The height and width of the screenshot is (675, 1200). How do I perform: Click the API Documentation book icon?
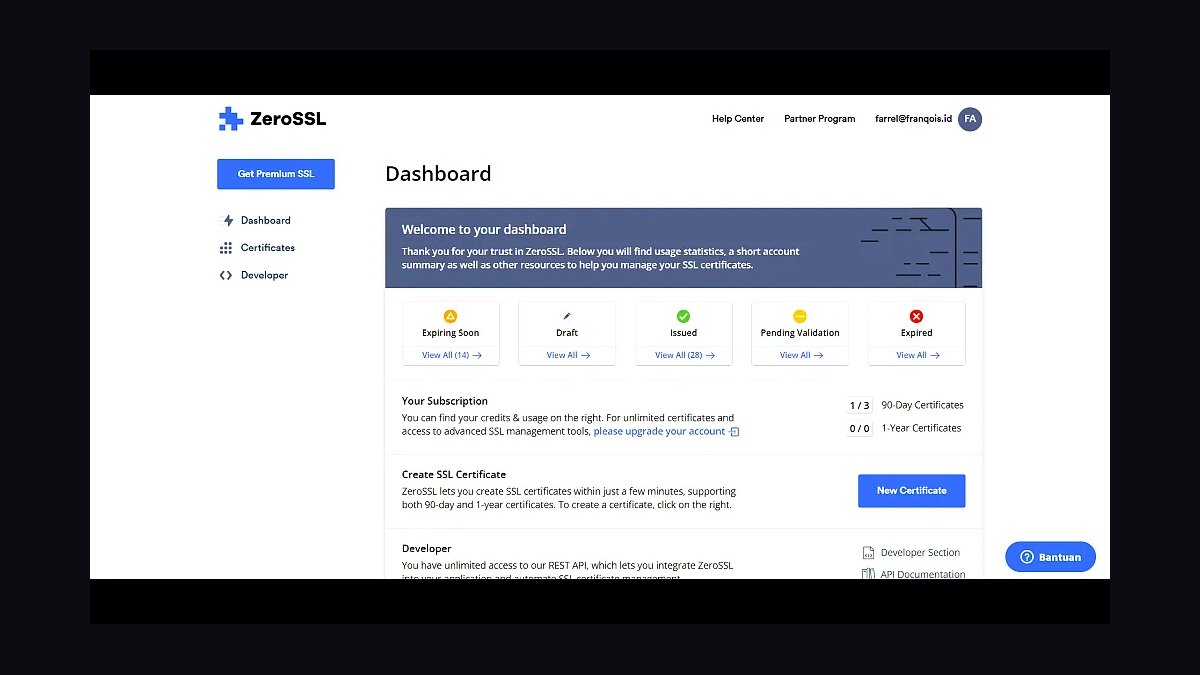click(868, 574)
